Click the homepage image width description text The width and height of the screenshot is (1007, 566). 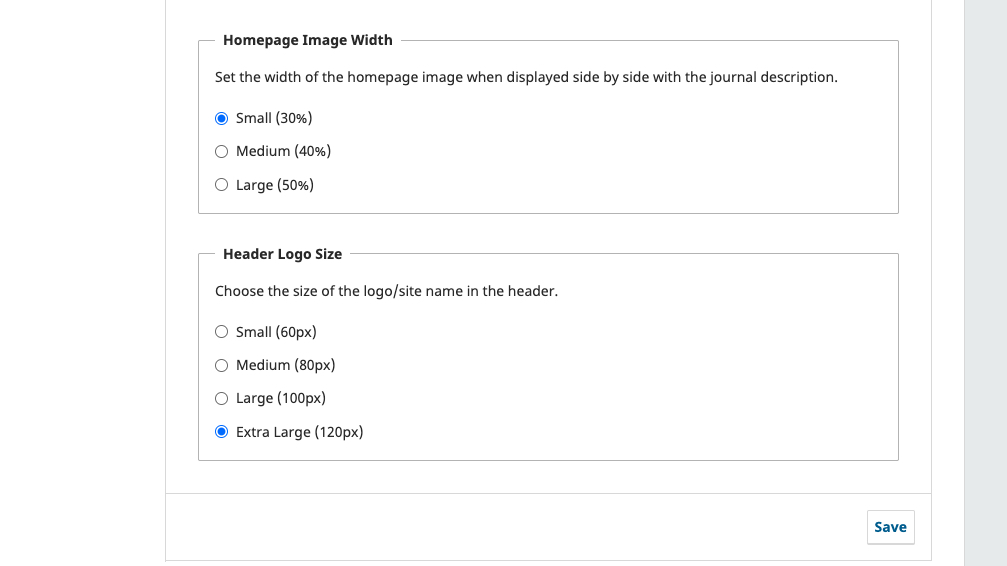(526, 77)
